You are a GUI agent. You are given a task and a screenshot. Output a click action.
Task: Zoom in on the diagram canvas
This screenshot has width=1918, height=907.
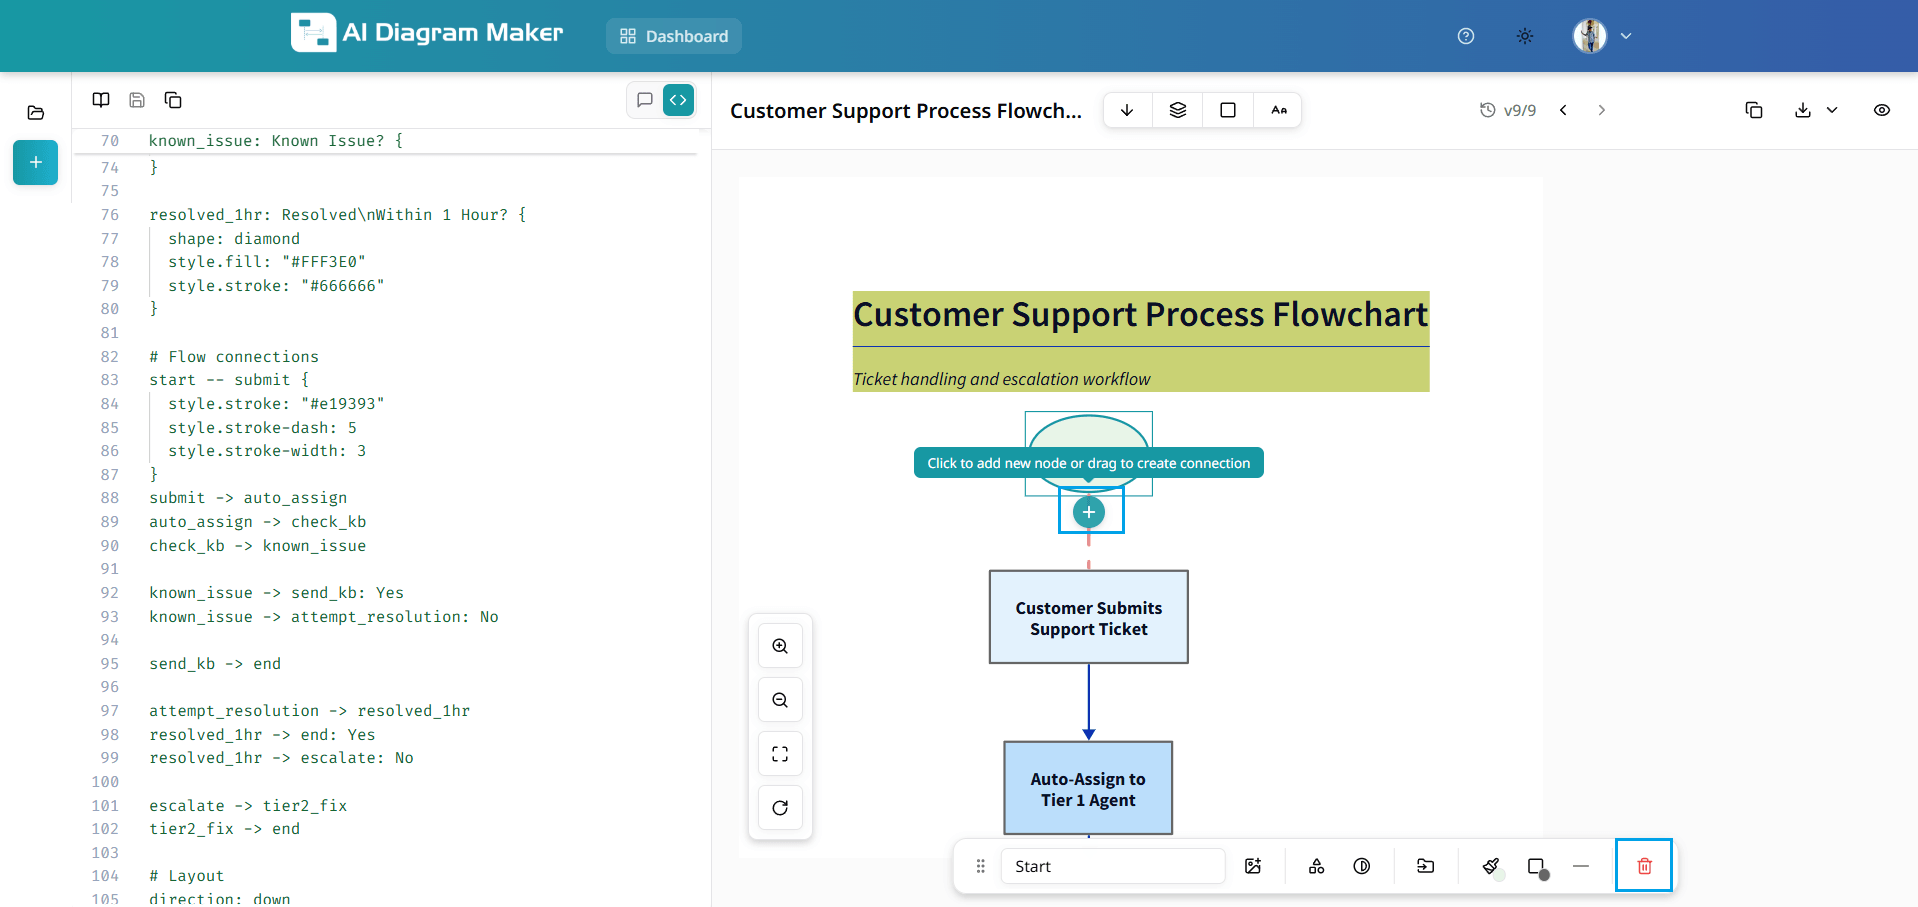[780, 646]
